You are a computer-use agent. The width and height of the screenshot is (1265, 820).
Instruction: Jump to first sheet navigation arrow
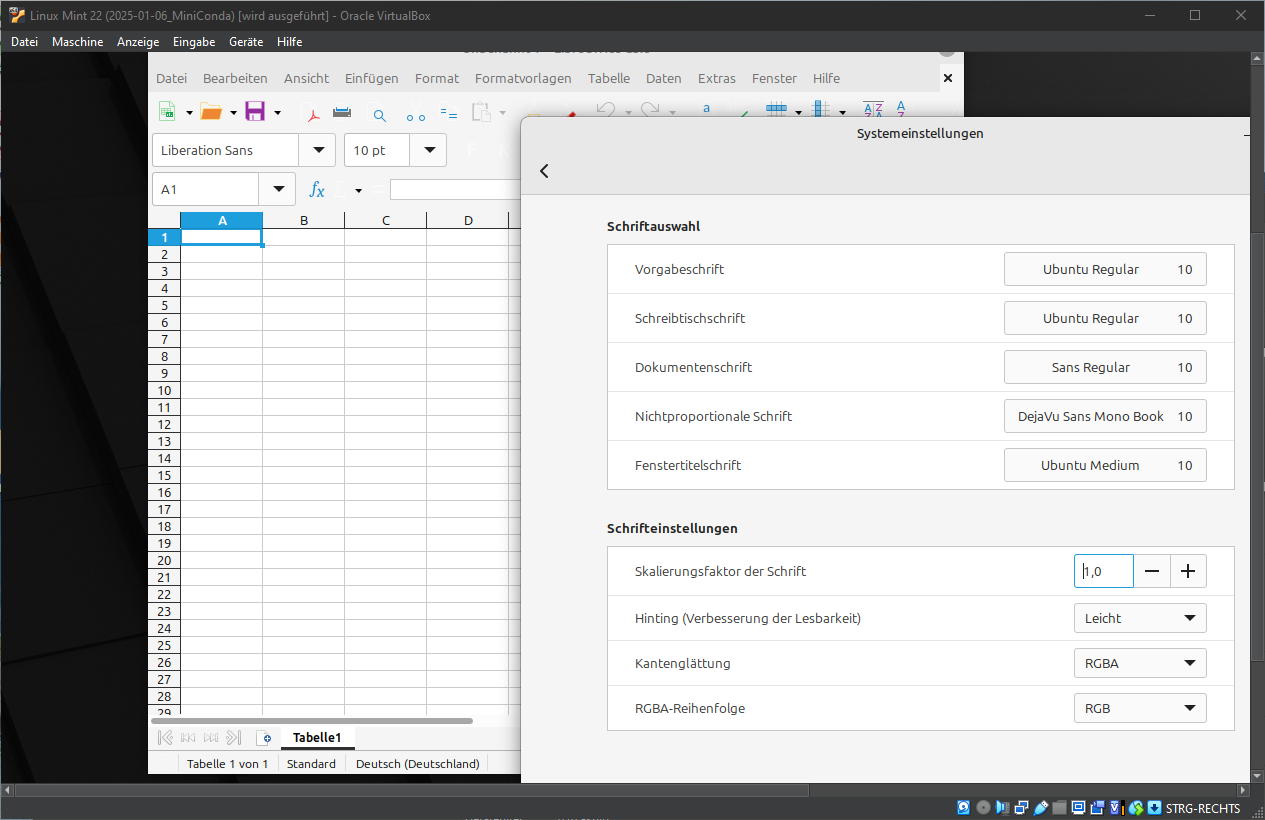pos(166,738)
